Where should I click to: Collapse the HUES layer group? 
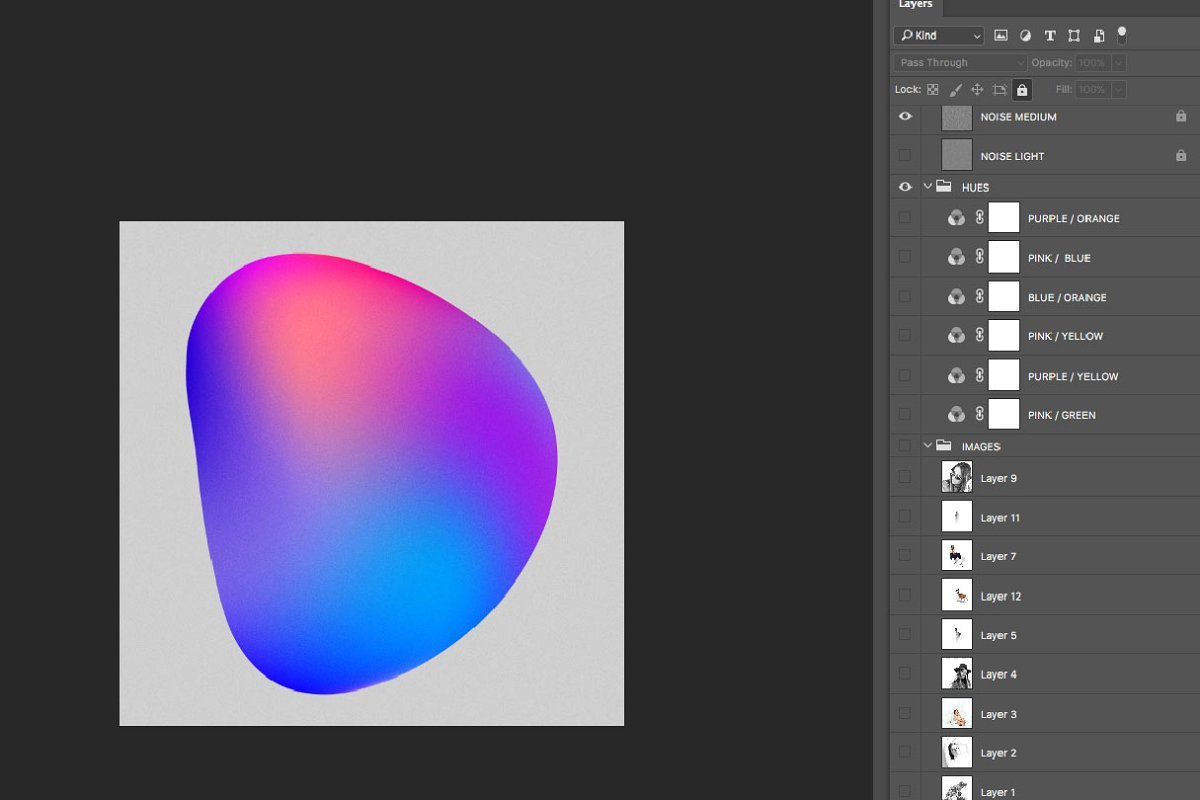click(928, 187)
